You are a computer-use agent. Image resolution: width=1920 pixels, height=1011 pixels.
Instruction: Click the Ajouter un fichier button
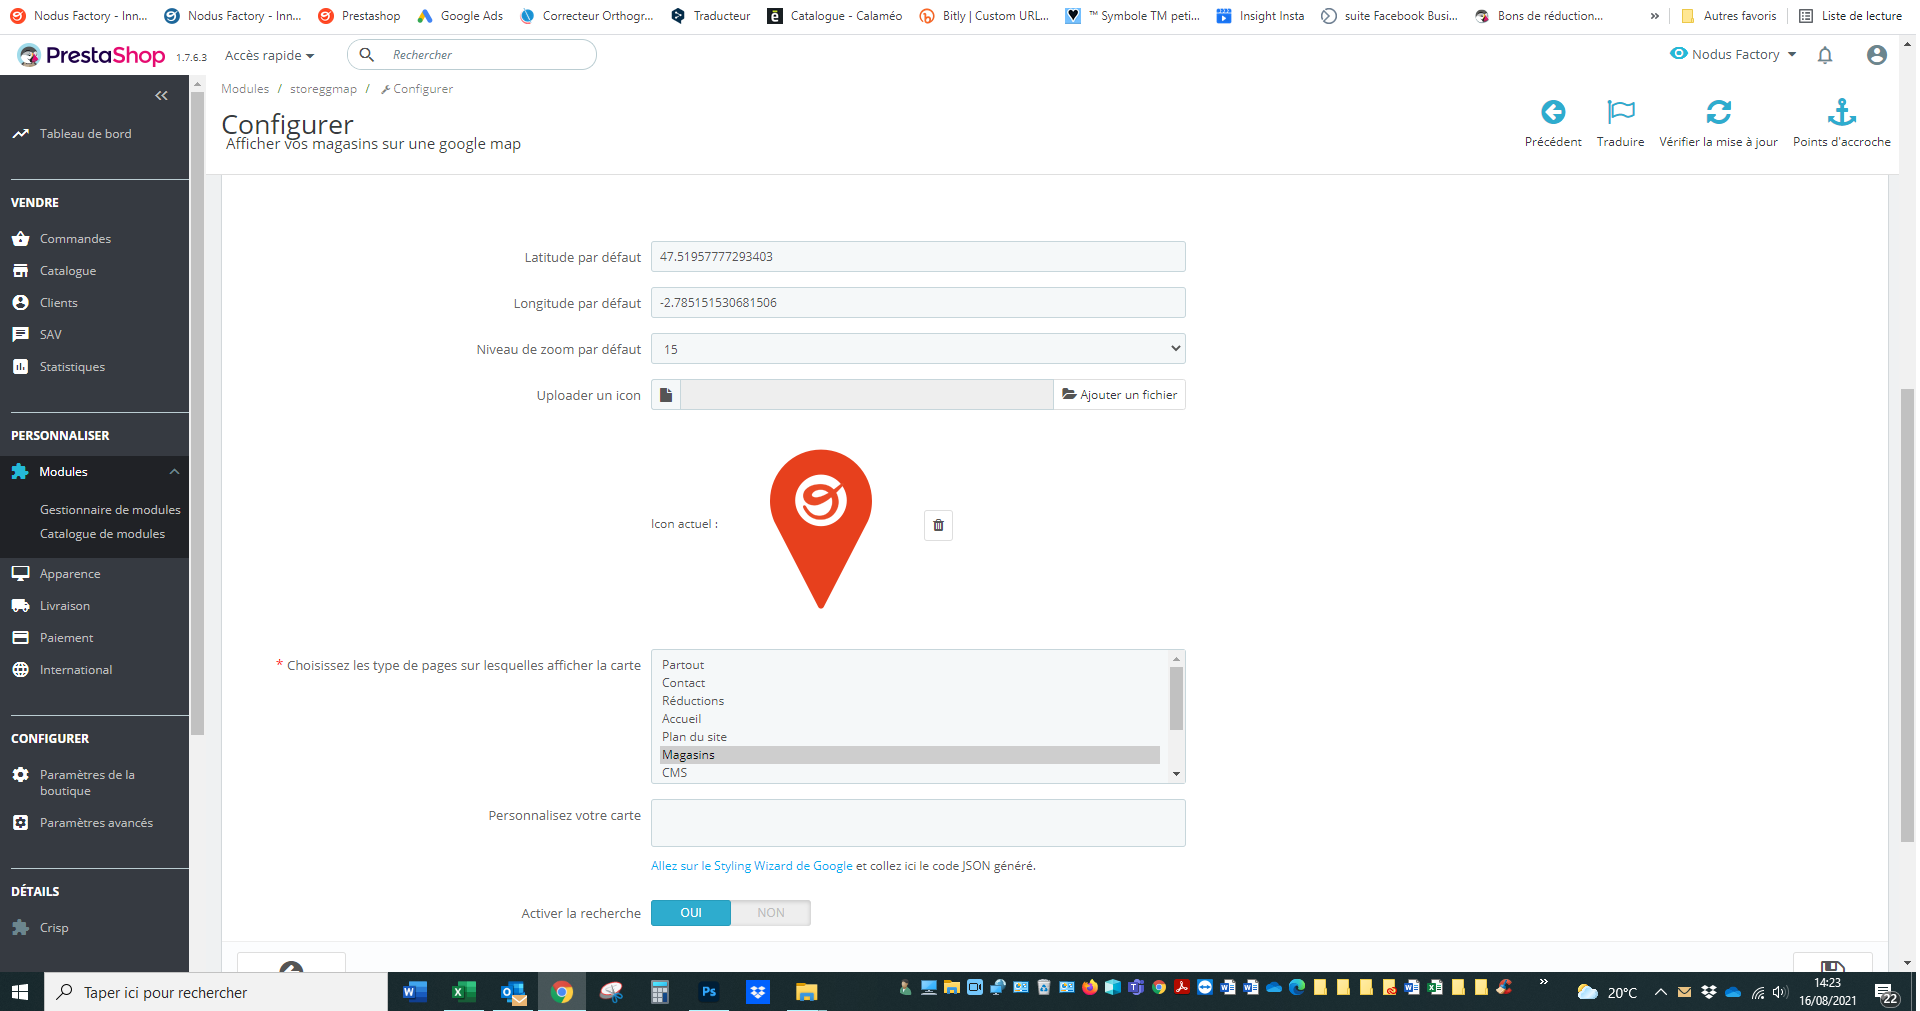[x=1119, y=395]
